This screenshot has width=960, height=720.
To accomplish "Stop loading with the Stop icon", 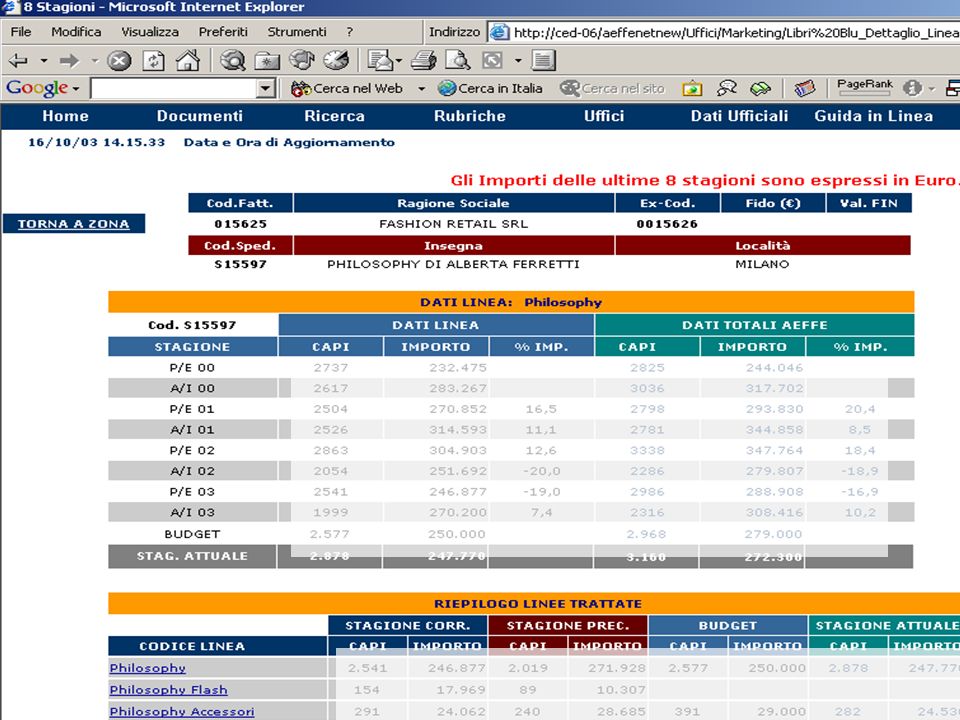I will coord(119,61).
